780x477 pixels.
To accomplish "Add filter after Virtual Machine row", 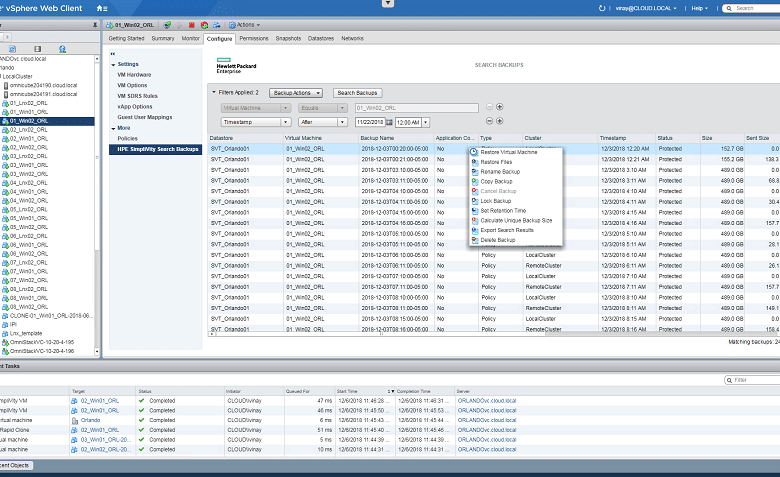I will (x=500, y=107).
